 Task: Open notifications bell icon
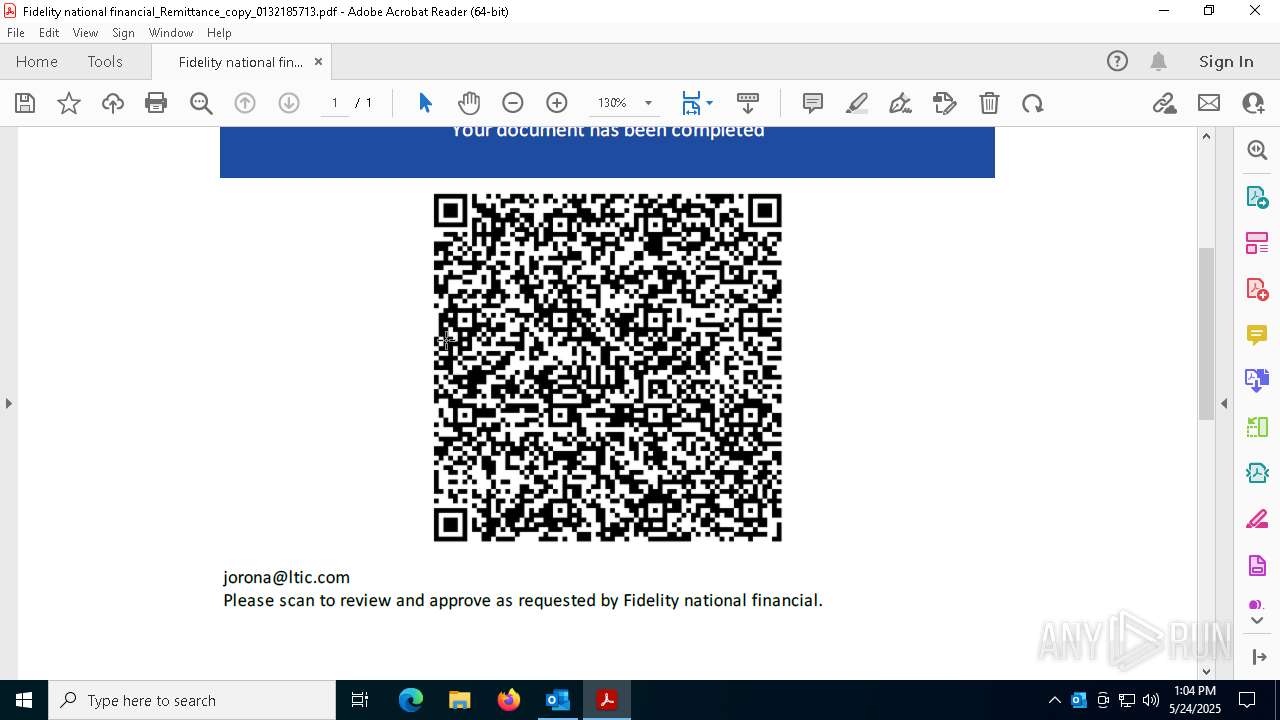(1158, 61)
